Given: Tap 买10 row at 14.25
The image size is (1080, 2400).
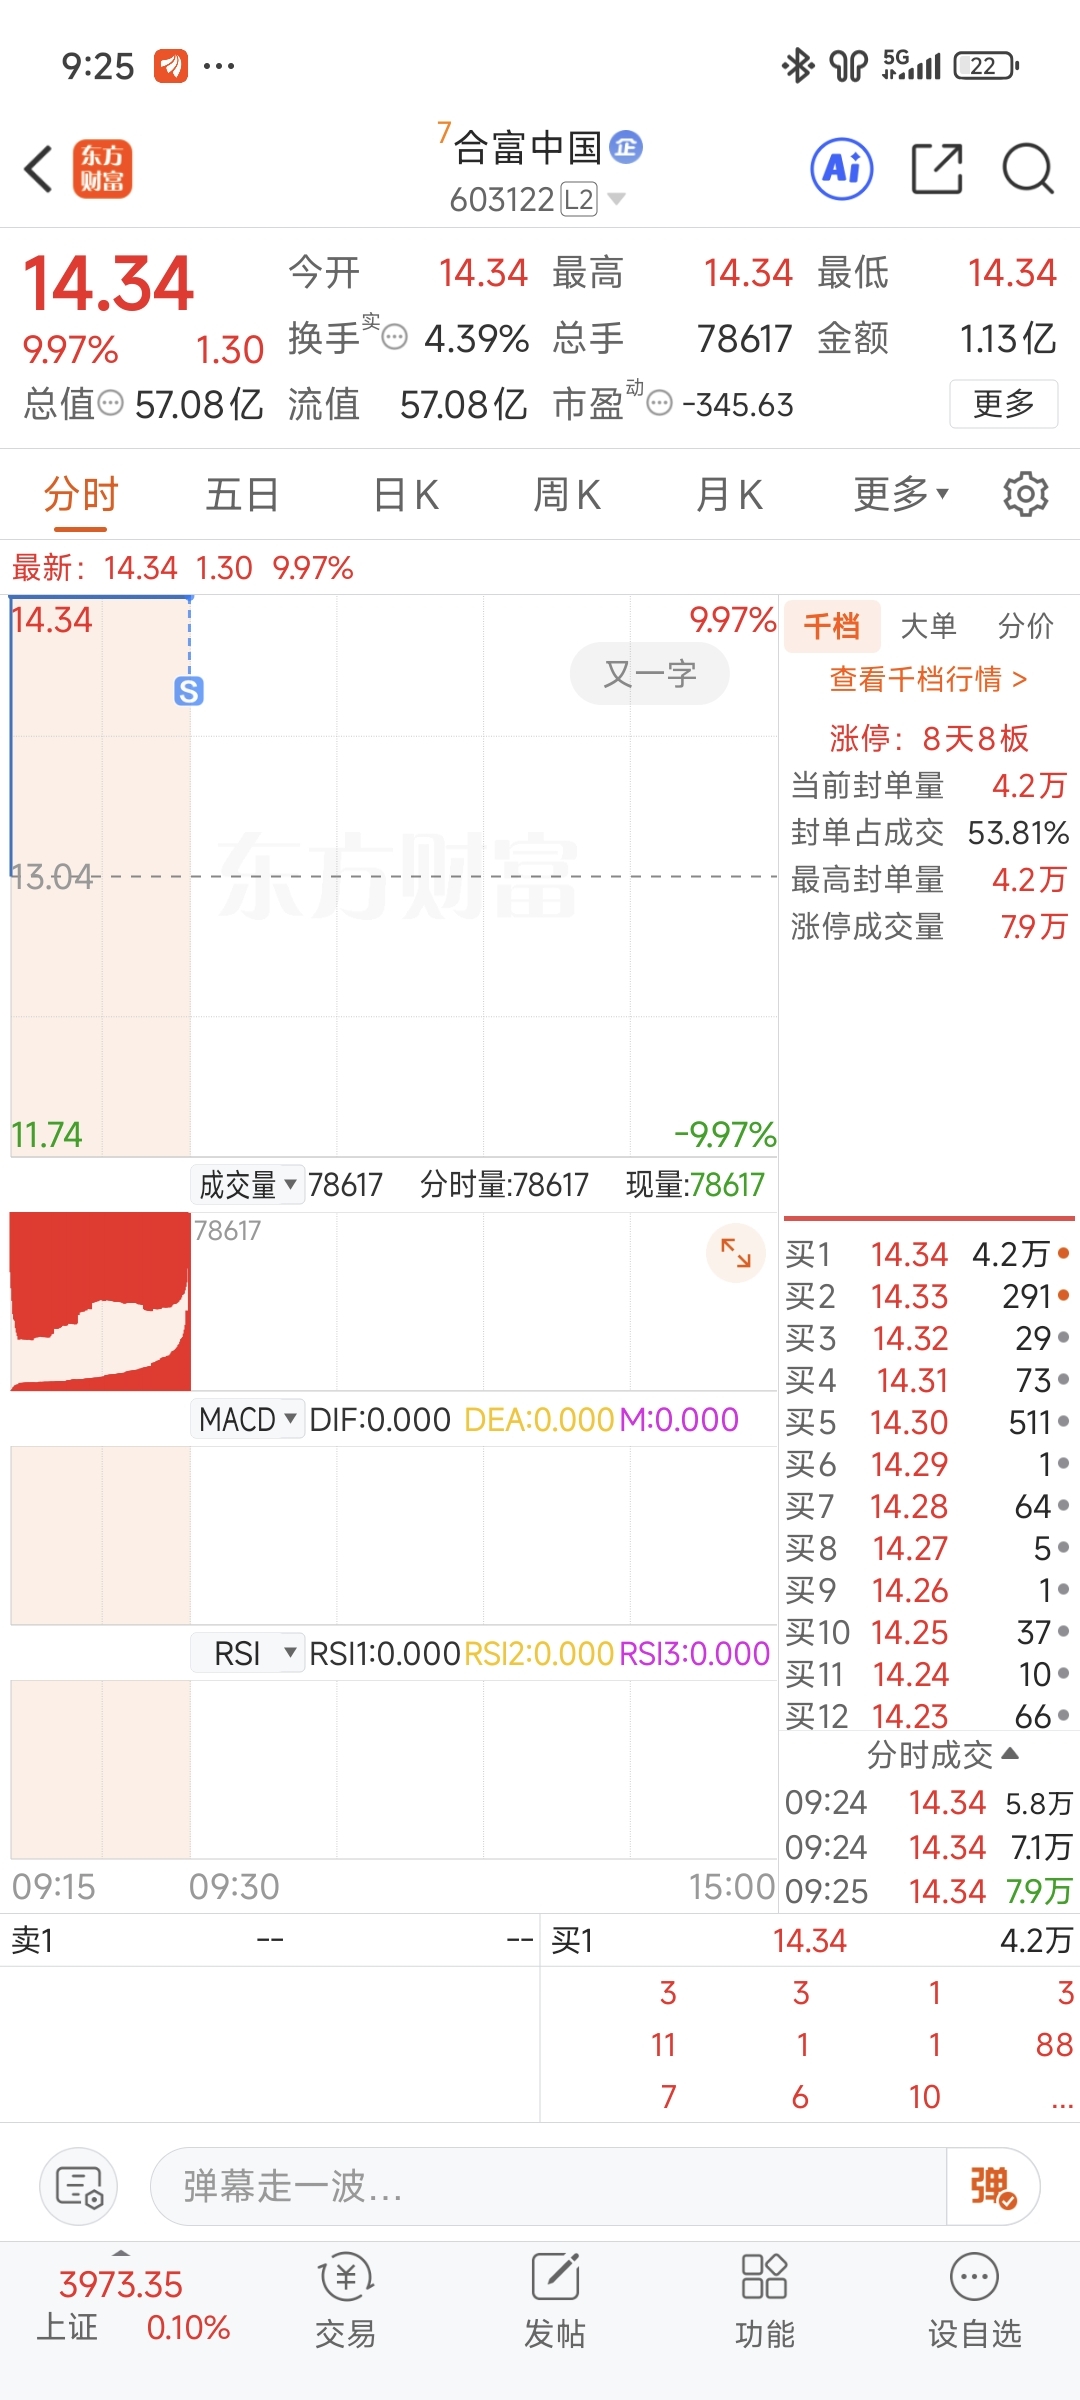Looking at the screenshot, I should 928,1632.
